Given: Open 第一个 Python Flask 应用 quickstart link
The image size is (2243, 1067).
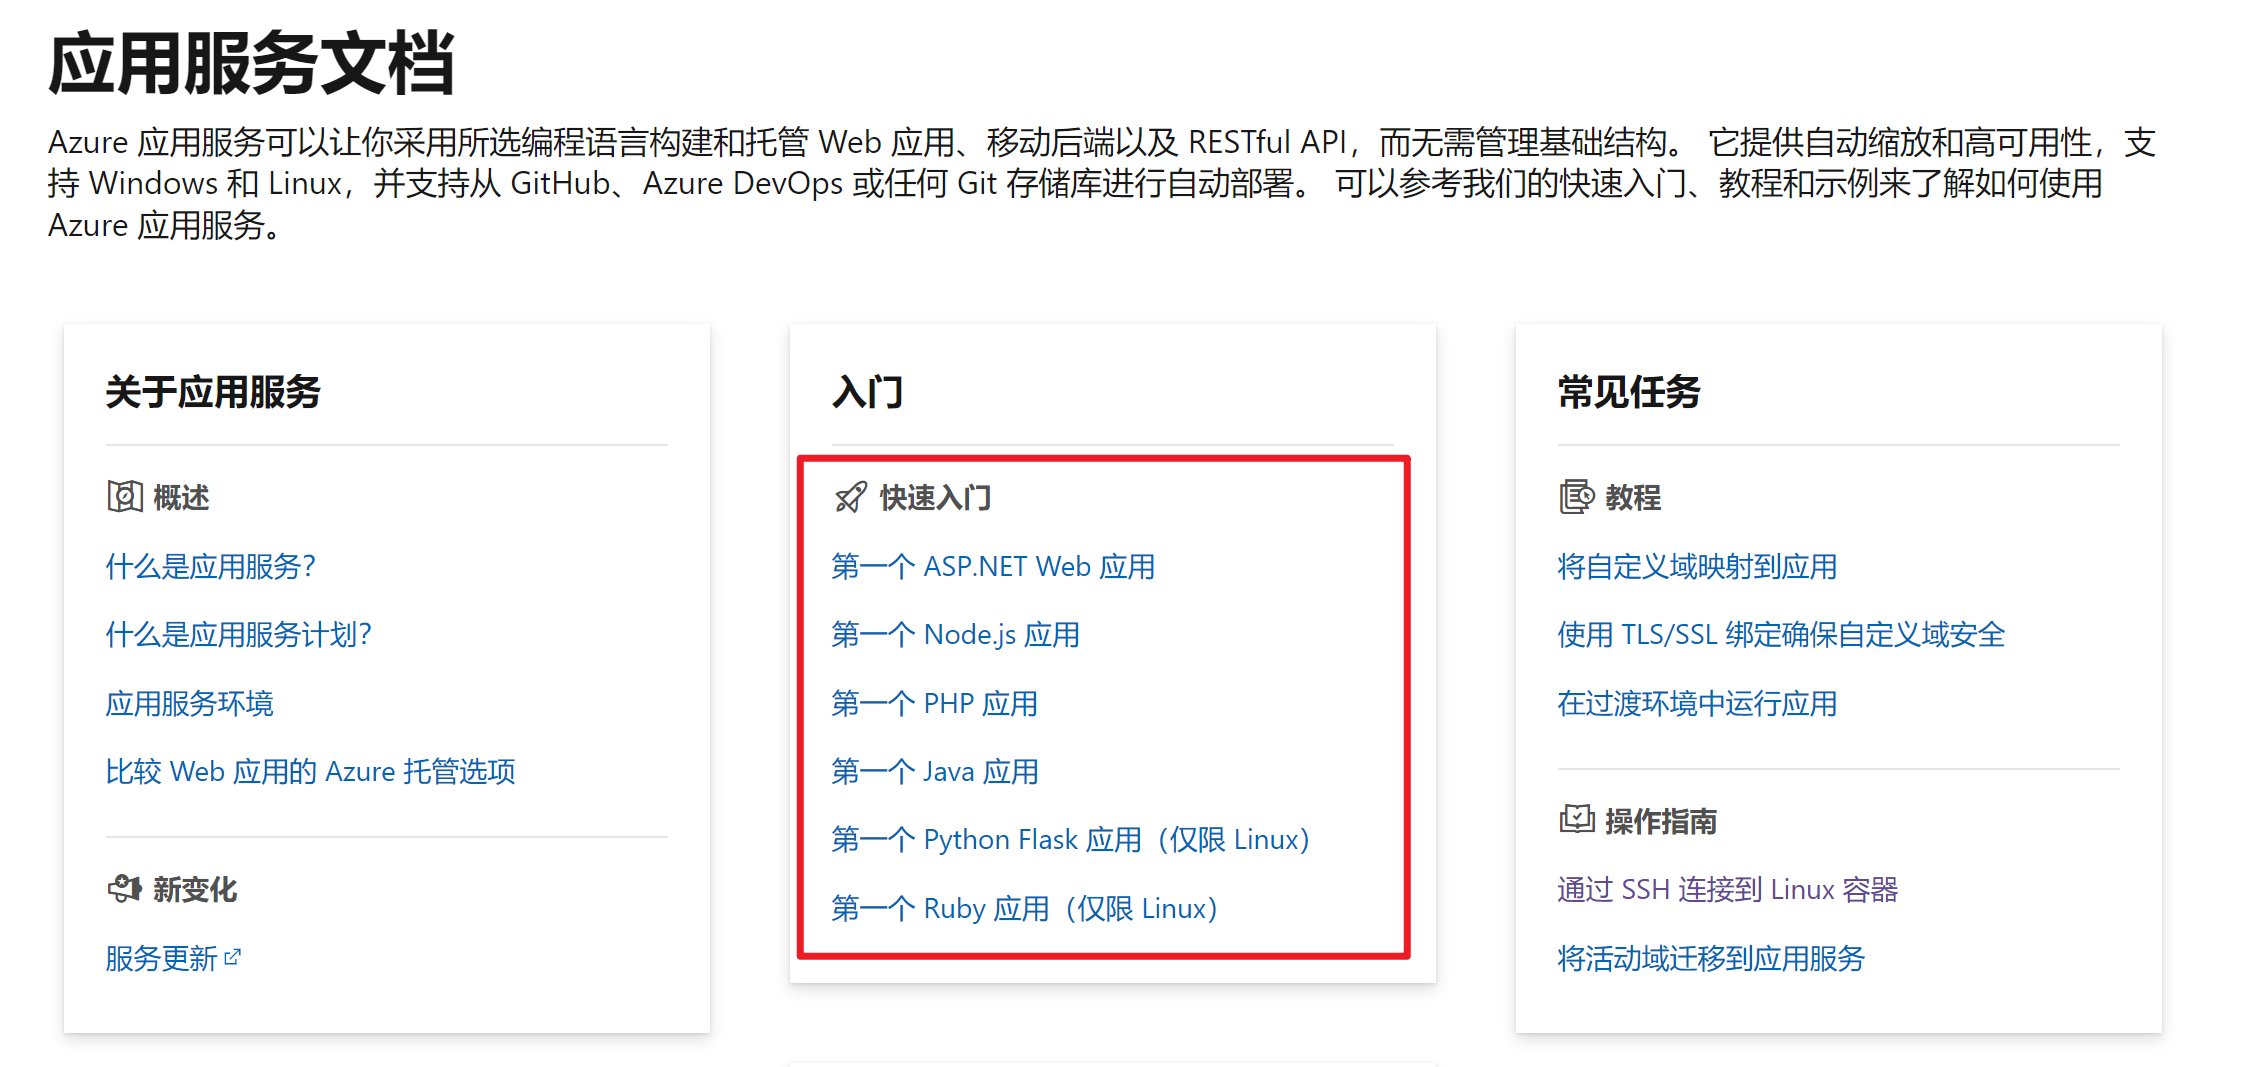Looking at the screenshot, I should pyautogui.click(x=1069, y=839).
